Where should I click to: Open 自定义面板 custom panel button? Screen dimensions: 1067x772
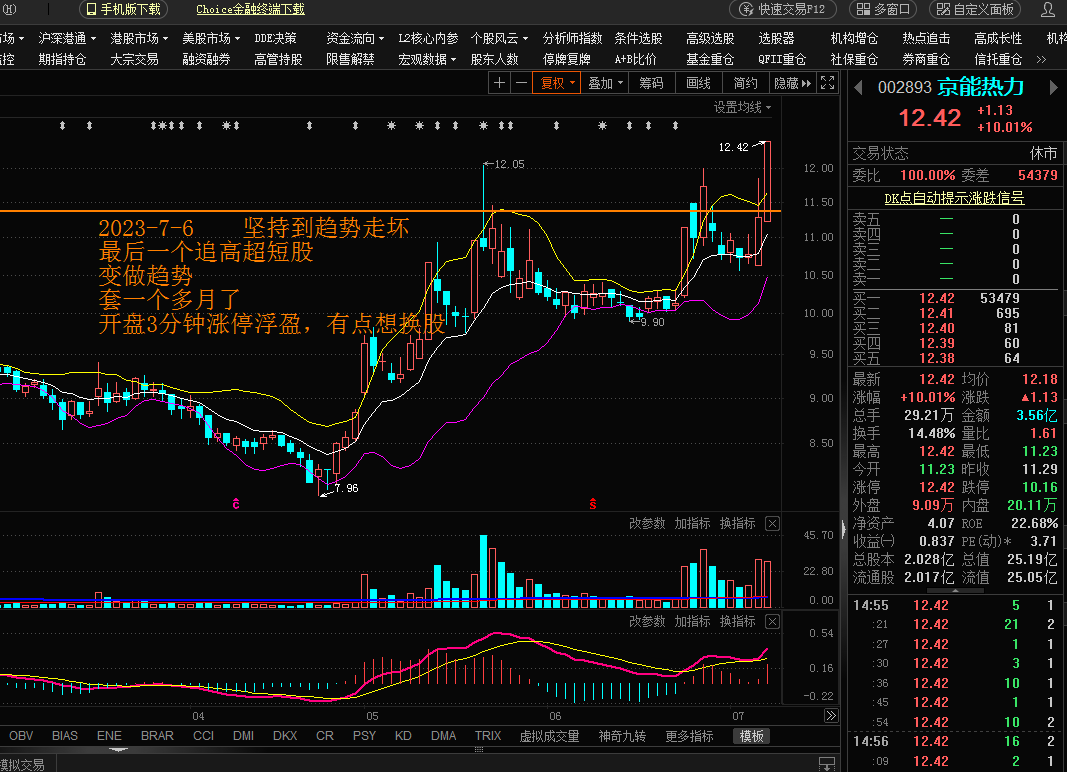pos(976,10)
